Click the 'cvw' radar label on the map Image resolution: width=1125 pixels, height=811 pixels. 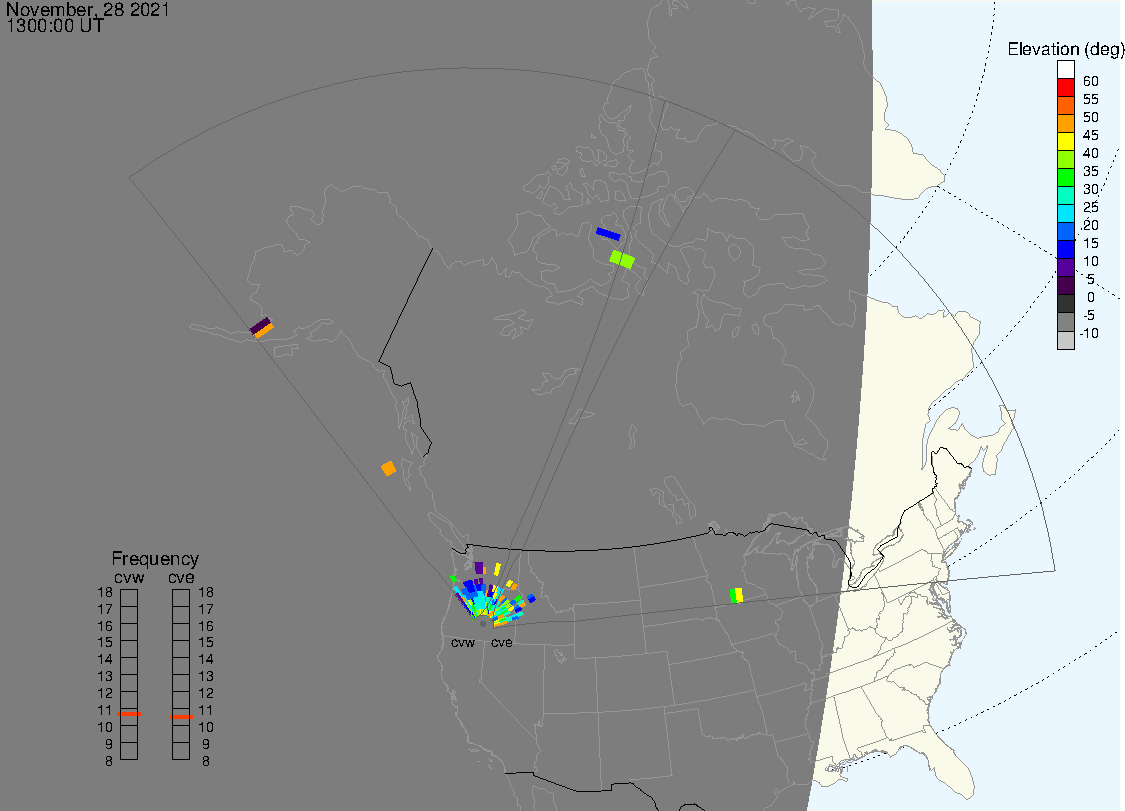click(x=463, y=642)
